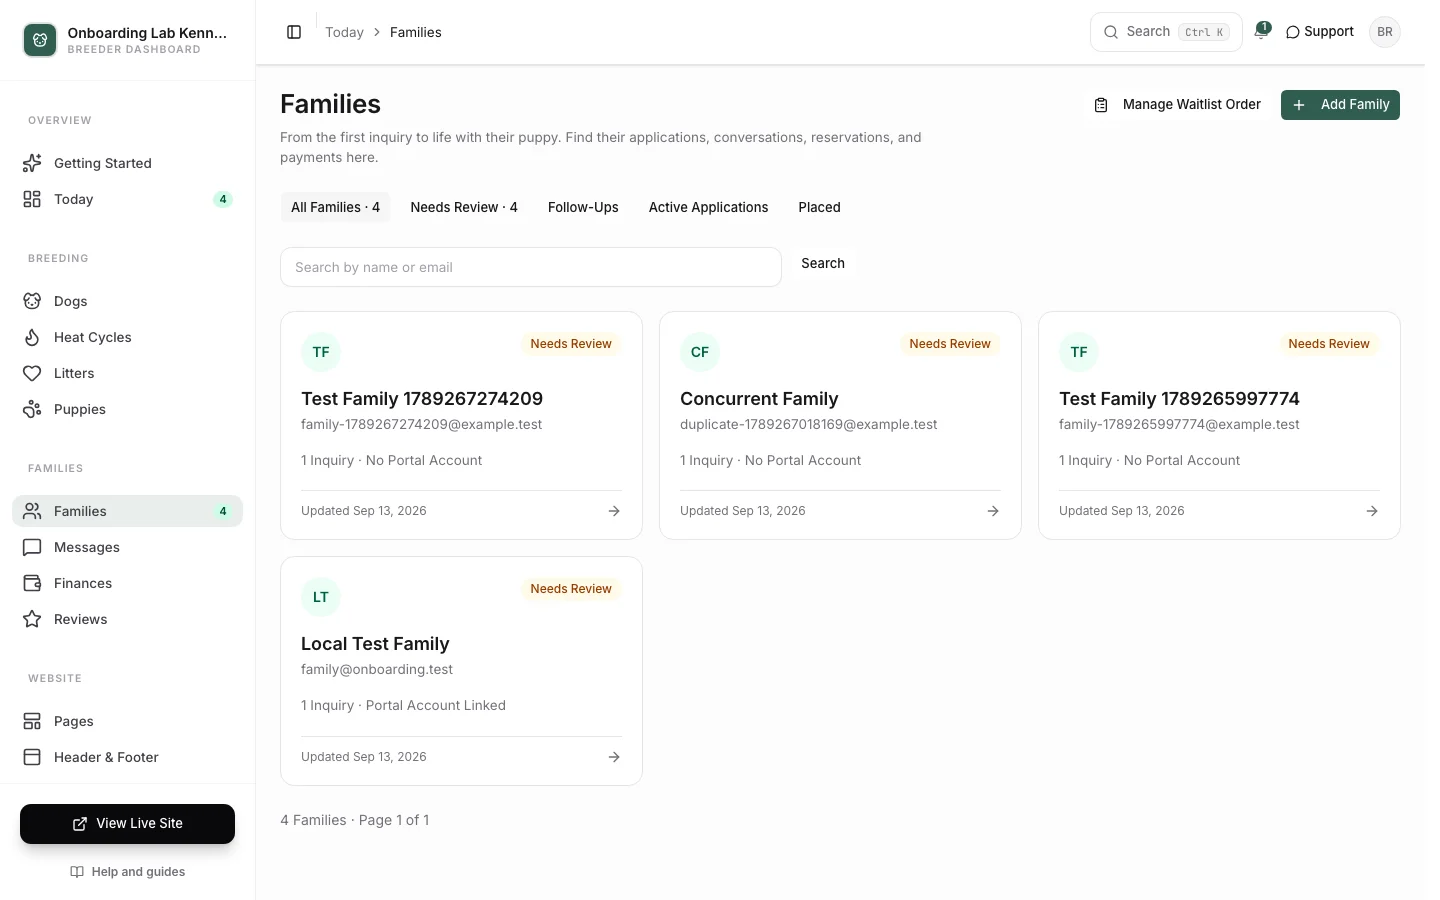The image size is (1440, 900).
Task: Click the Search button beside name field
Action: point(823,263)
